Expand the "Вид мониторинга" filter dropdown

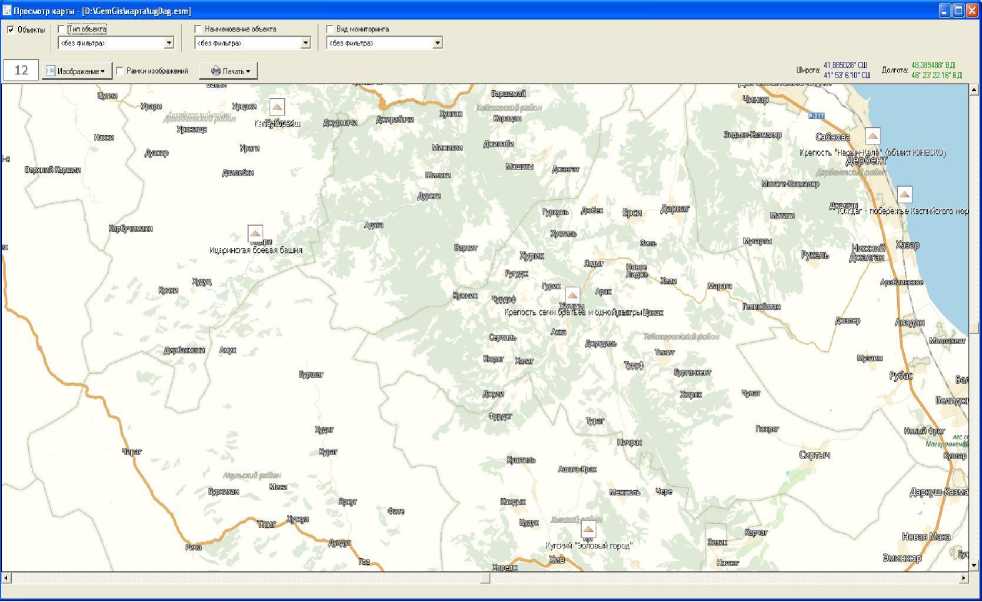(437, 43)
